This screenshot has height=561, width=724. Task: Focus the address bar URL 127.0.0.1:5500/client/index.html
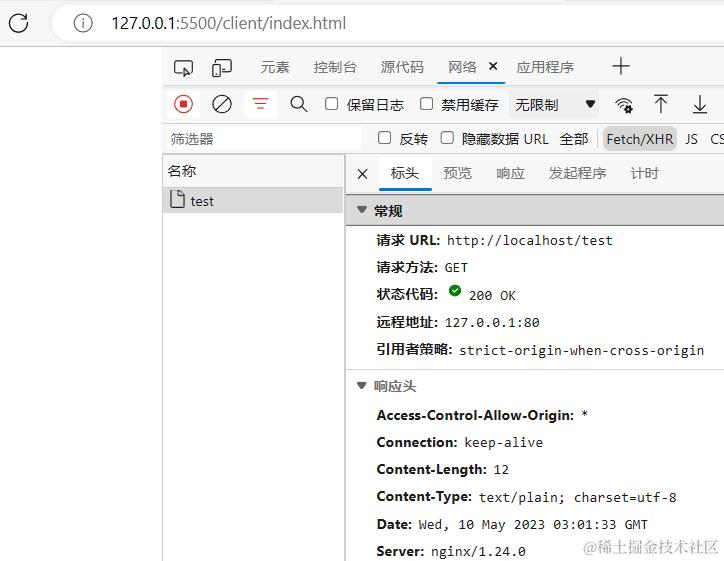point(229,23)
